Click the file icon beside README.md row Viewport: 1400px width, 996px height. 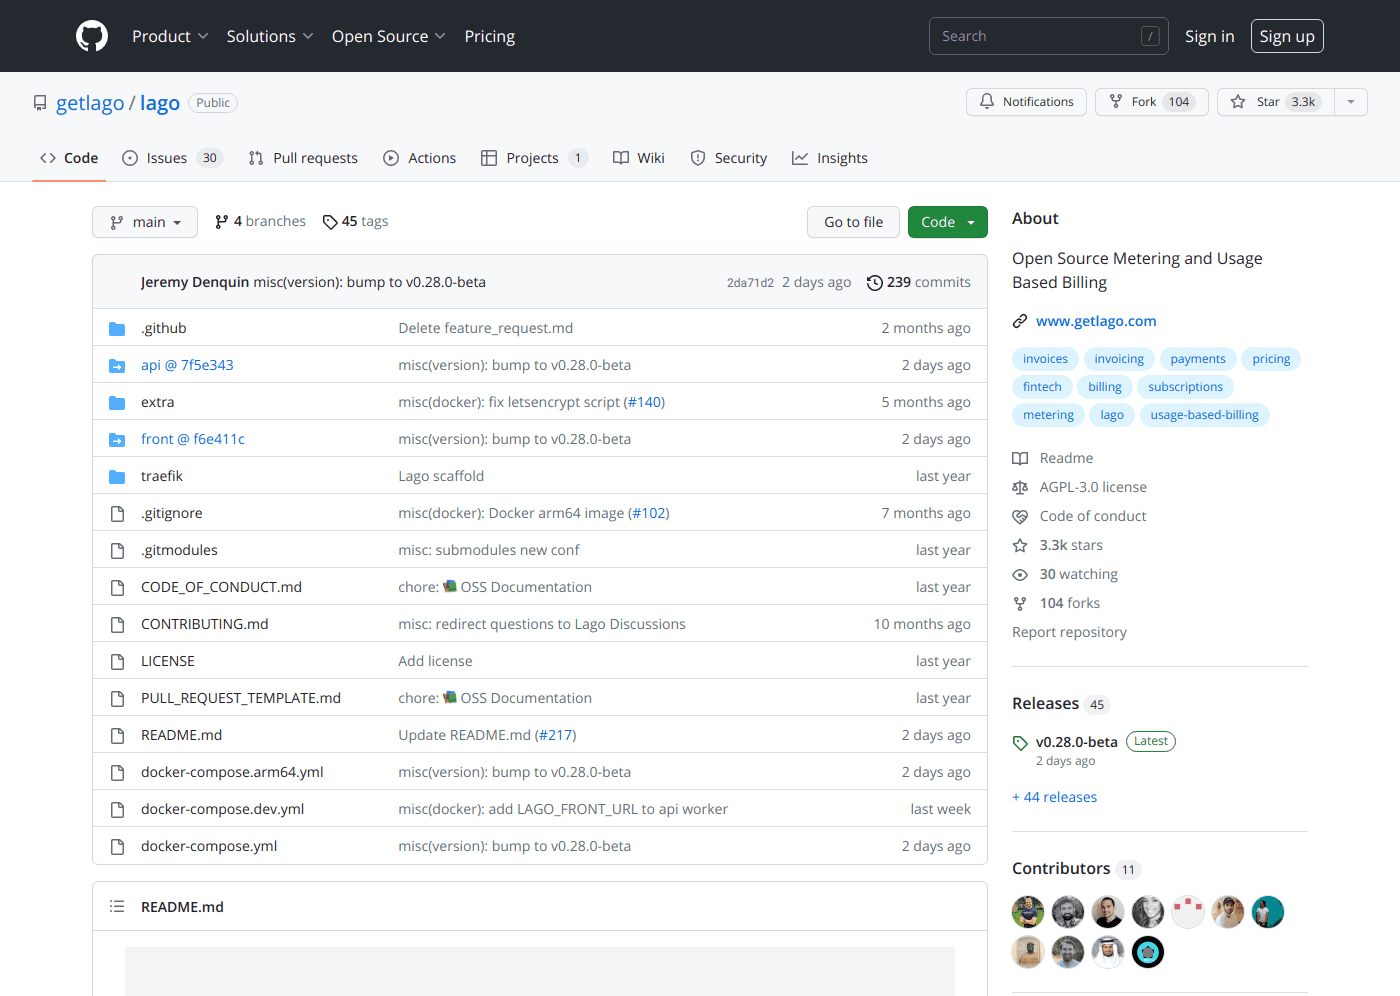click(x=117, y=735)
